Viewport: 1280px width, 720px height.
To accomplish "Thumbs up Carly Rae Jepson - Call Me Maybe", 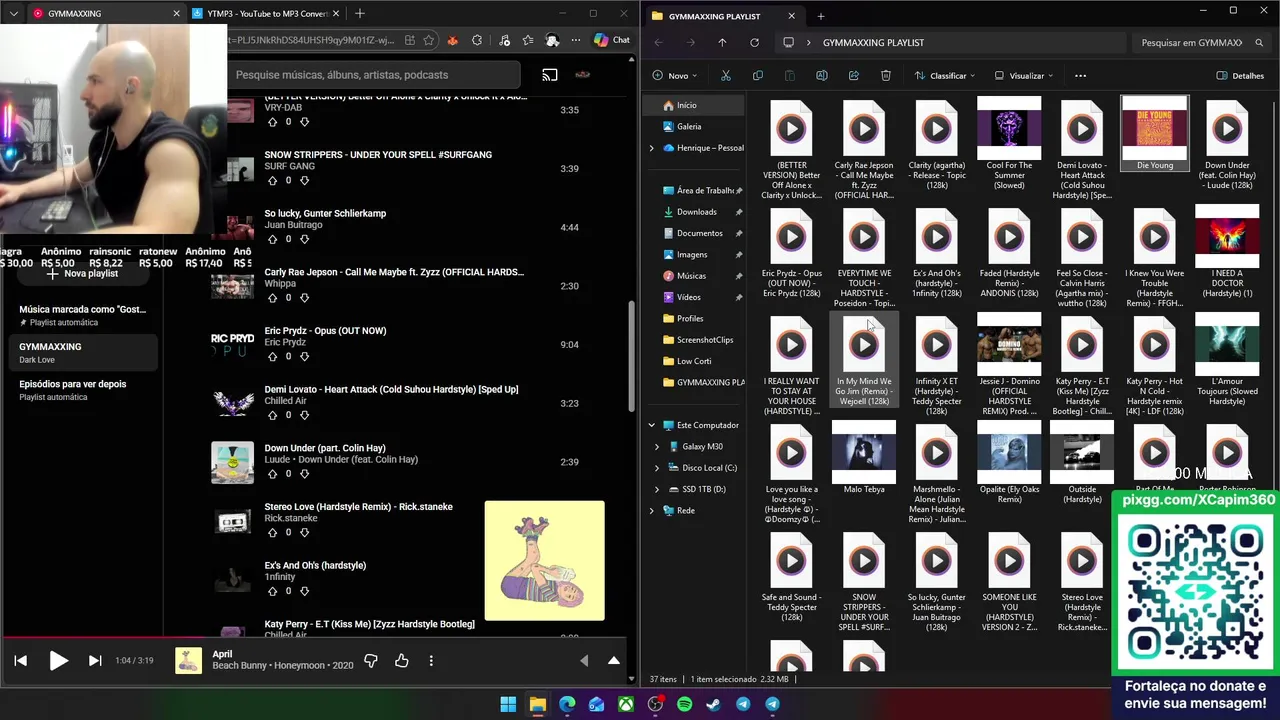I will click(272, 297).
